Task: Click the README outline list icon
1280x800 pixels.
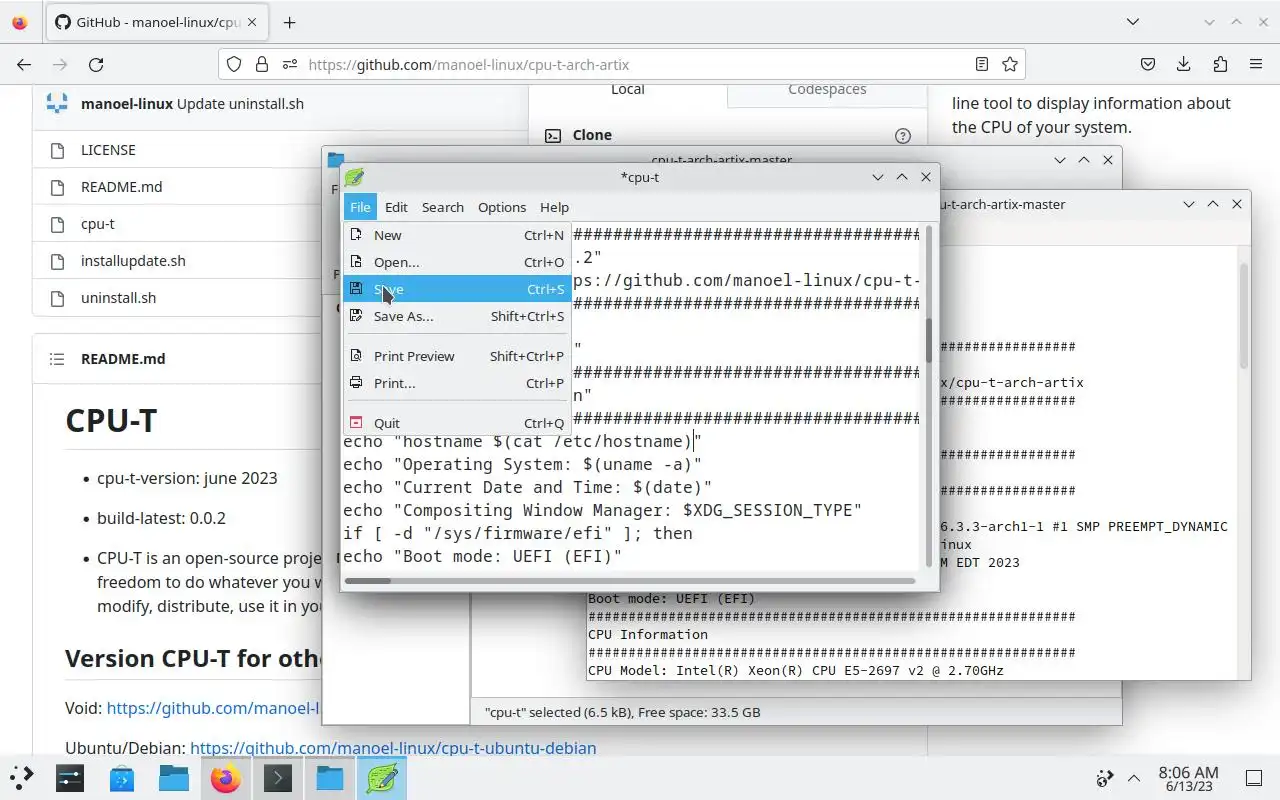Action: pos(57,359)
